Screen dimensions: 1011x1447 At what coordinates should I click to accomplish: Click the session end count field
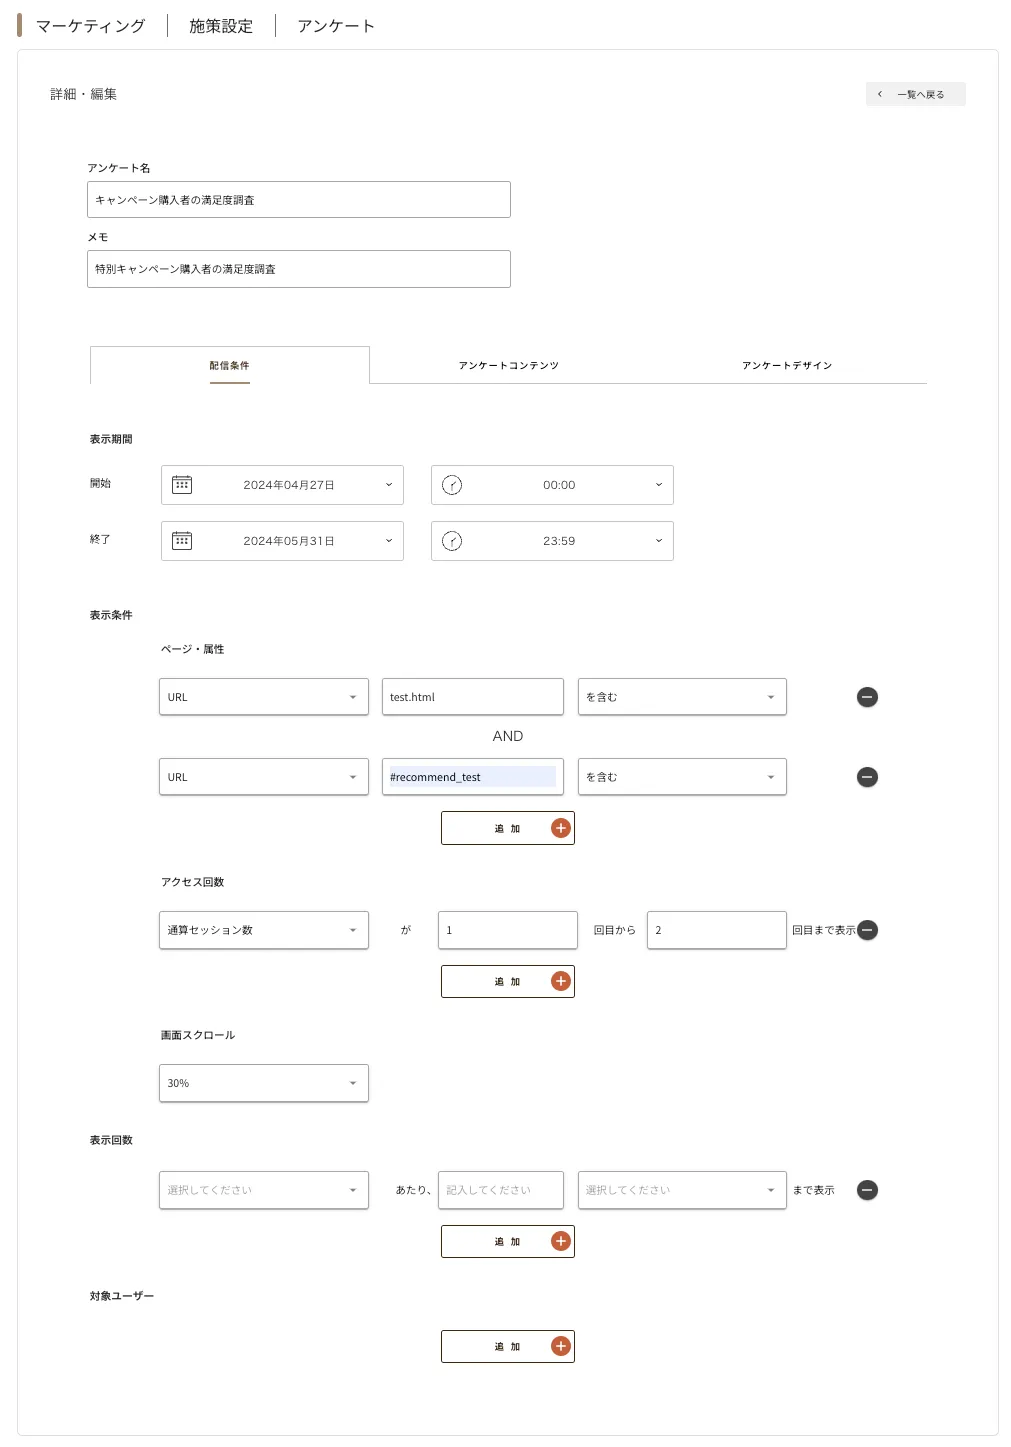(717, 930)
